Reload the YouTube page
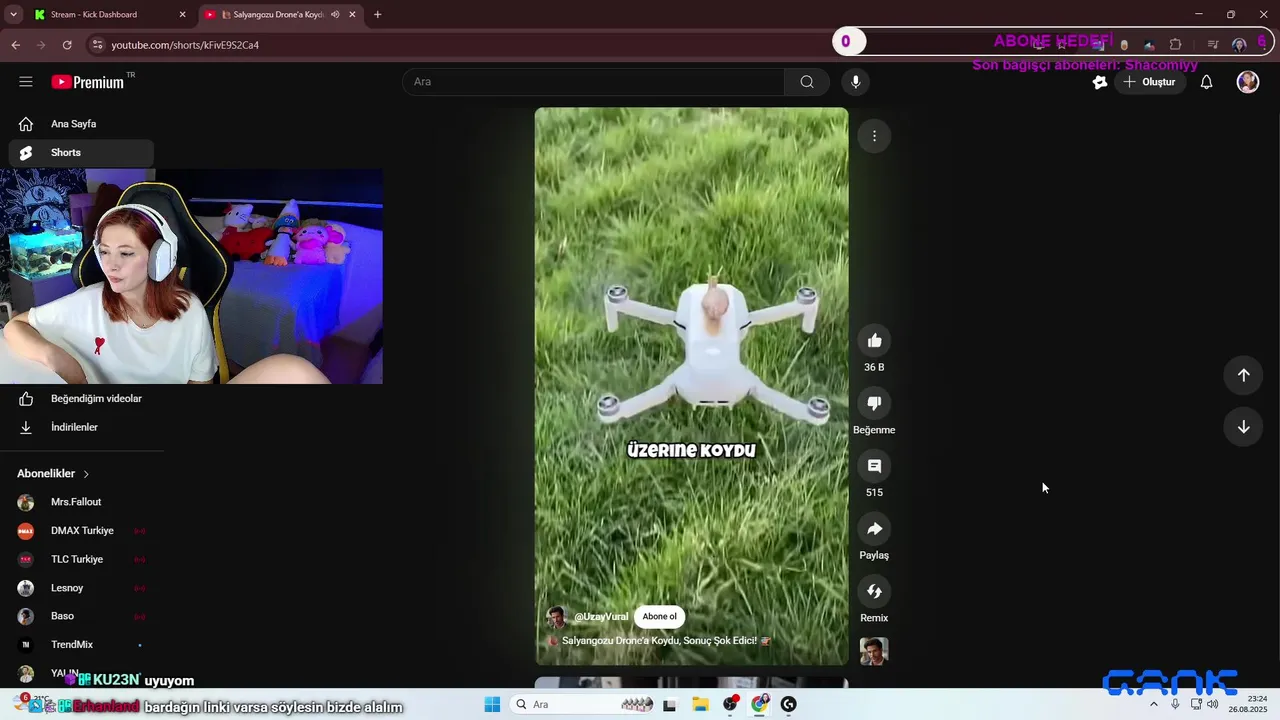 click(x=67, y=45)
